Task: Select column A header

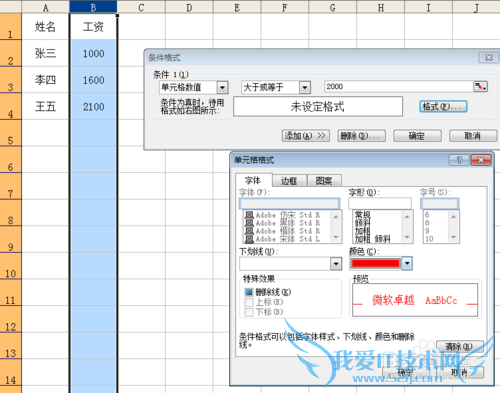Action: [46, 7]
